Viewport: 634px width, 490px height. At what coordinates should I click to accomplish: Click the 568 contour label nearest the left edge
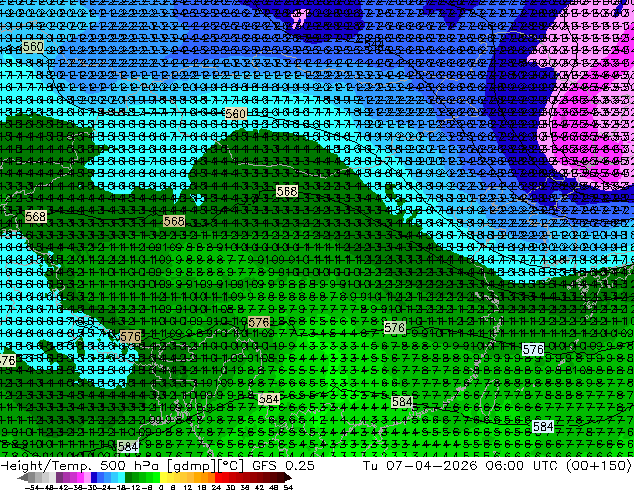coord(36,217)
